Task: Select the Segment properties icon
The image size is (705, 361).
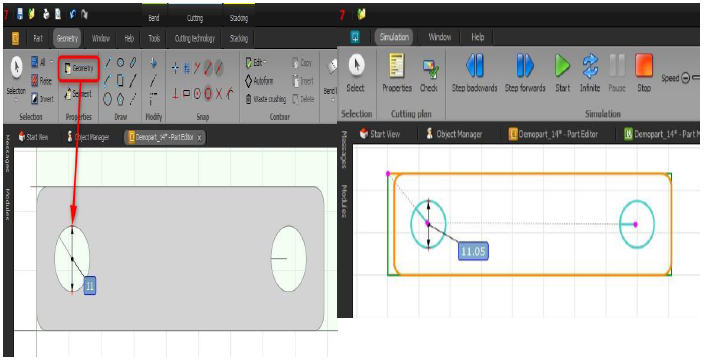Action: [78, 94]
